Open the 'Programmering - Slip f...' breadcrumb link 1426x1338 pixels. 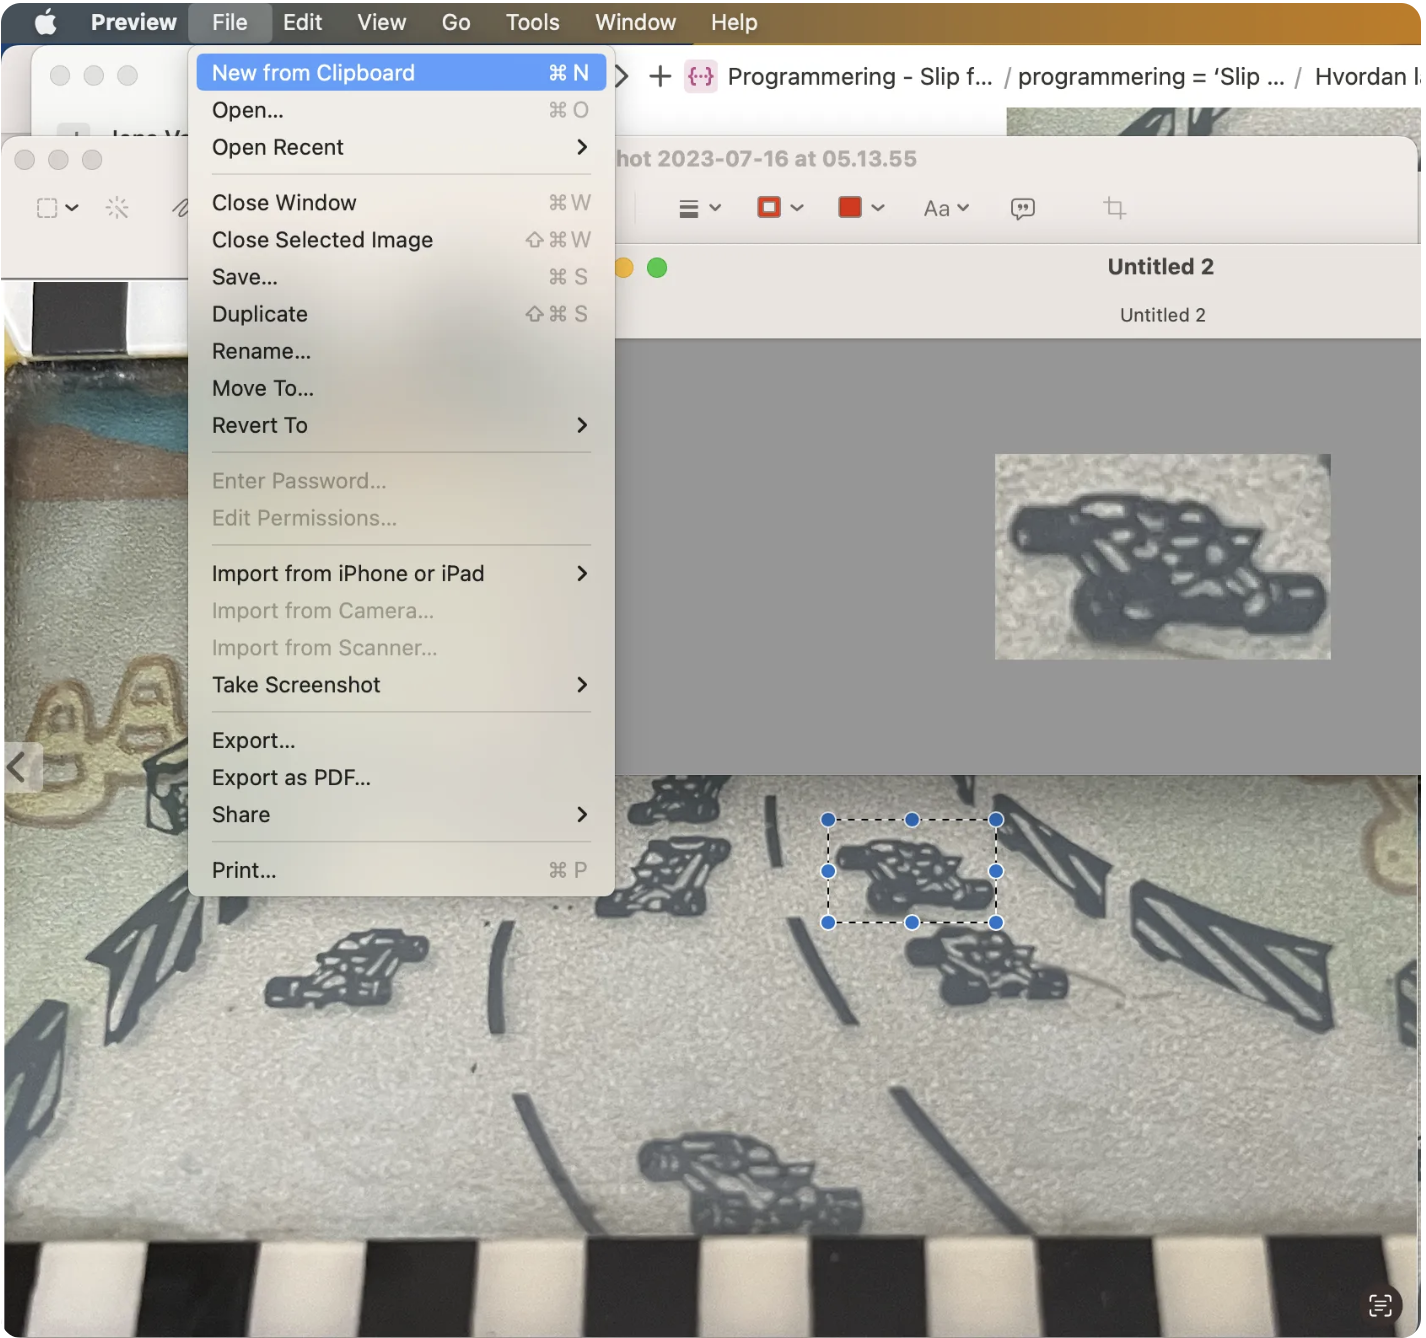coord(858,77)
